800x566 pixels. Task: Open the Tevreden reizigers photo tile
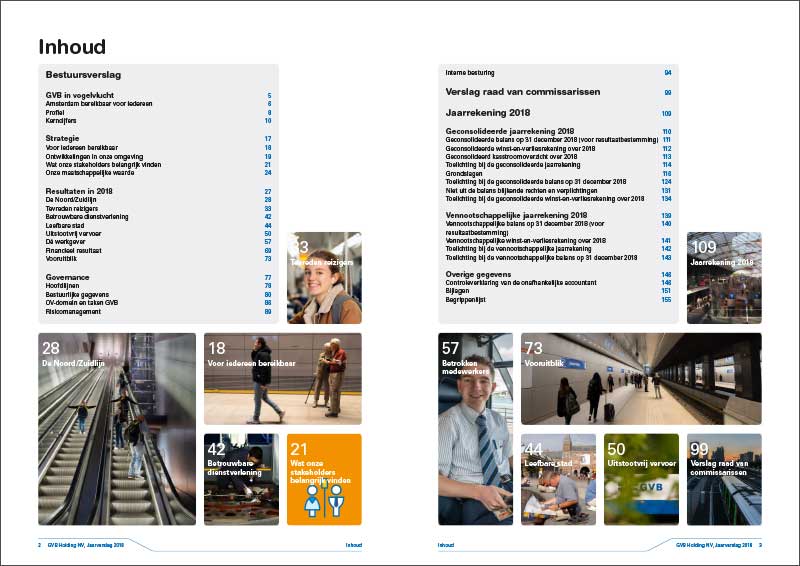click(x=324, y=278)
